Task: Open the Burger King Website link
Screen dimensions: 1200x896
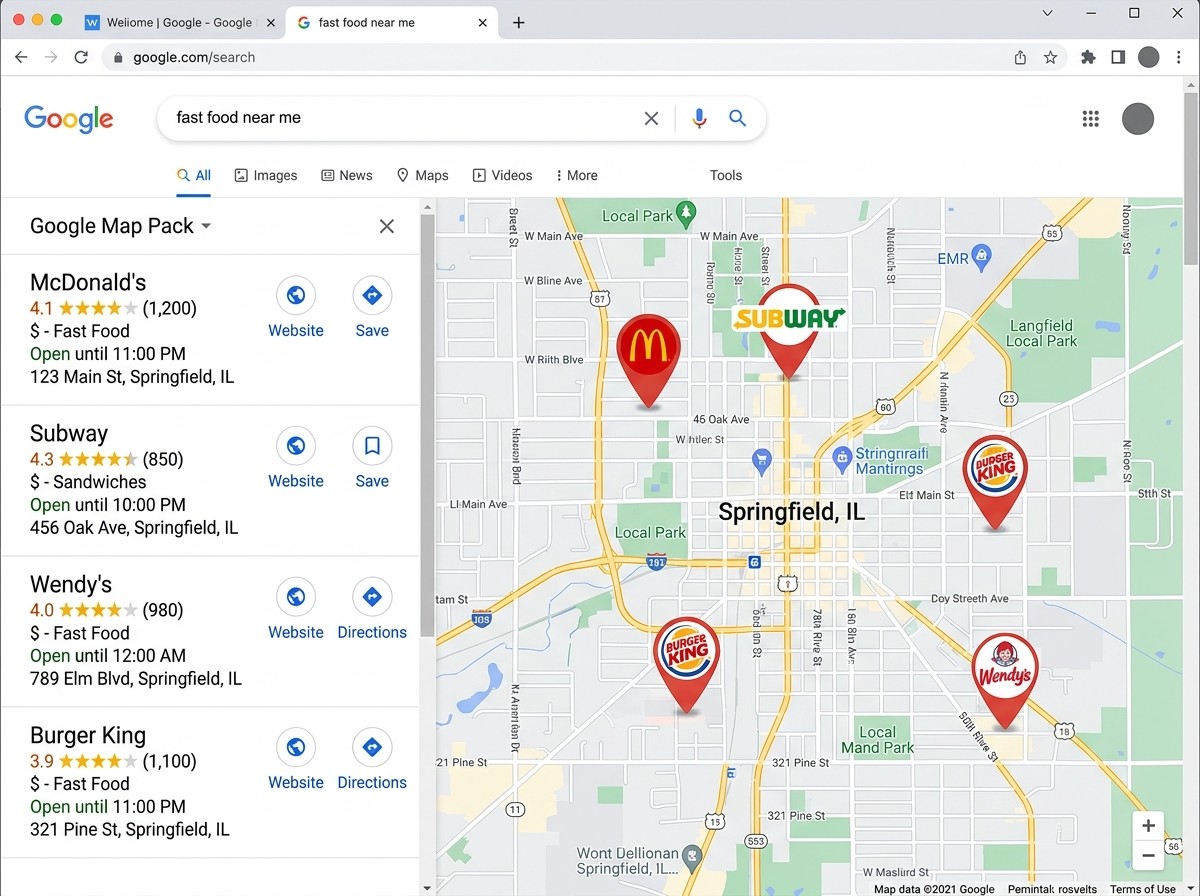Action: [x=295, y=747]
